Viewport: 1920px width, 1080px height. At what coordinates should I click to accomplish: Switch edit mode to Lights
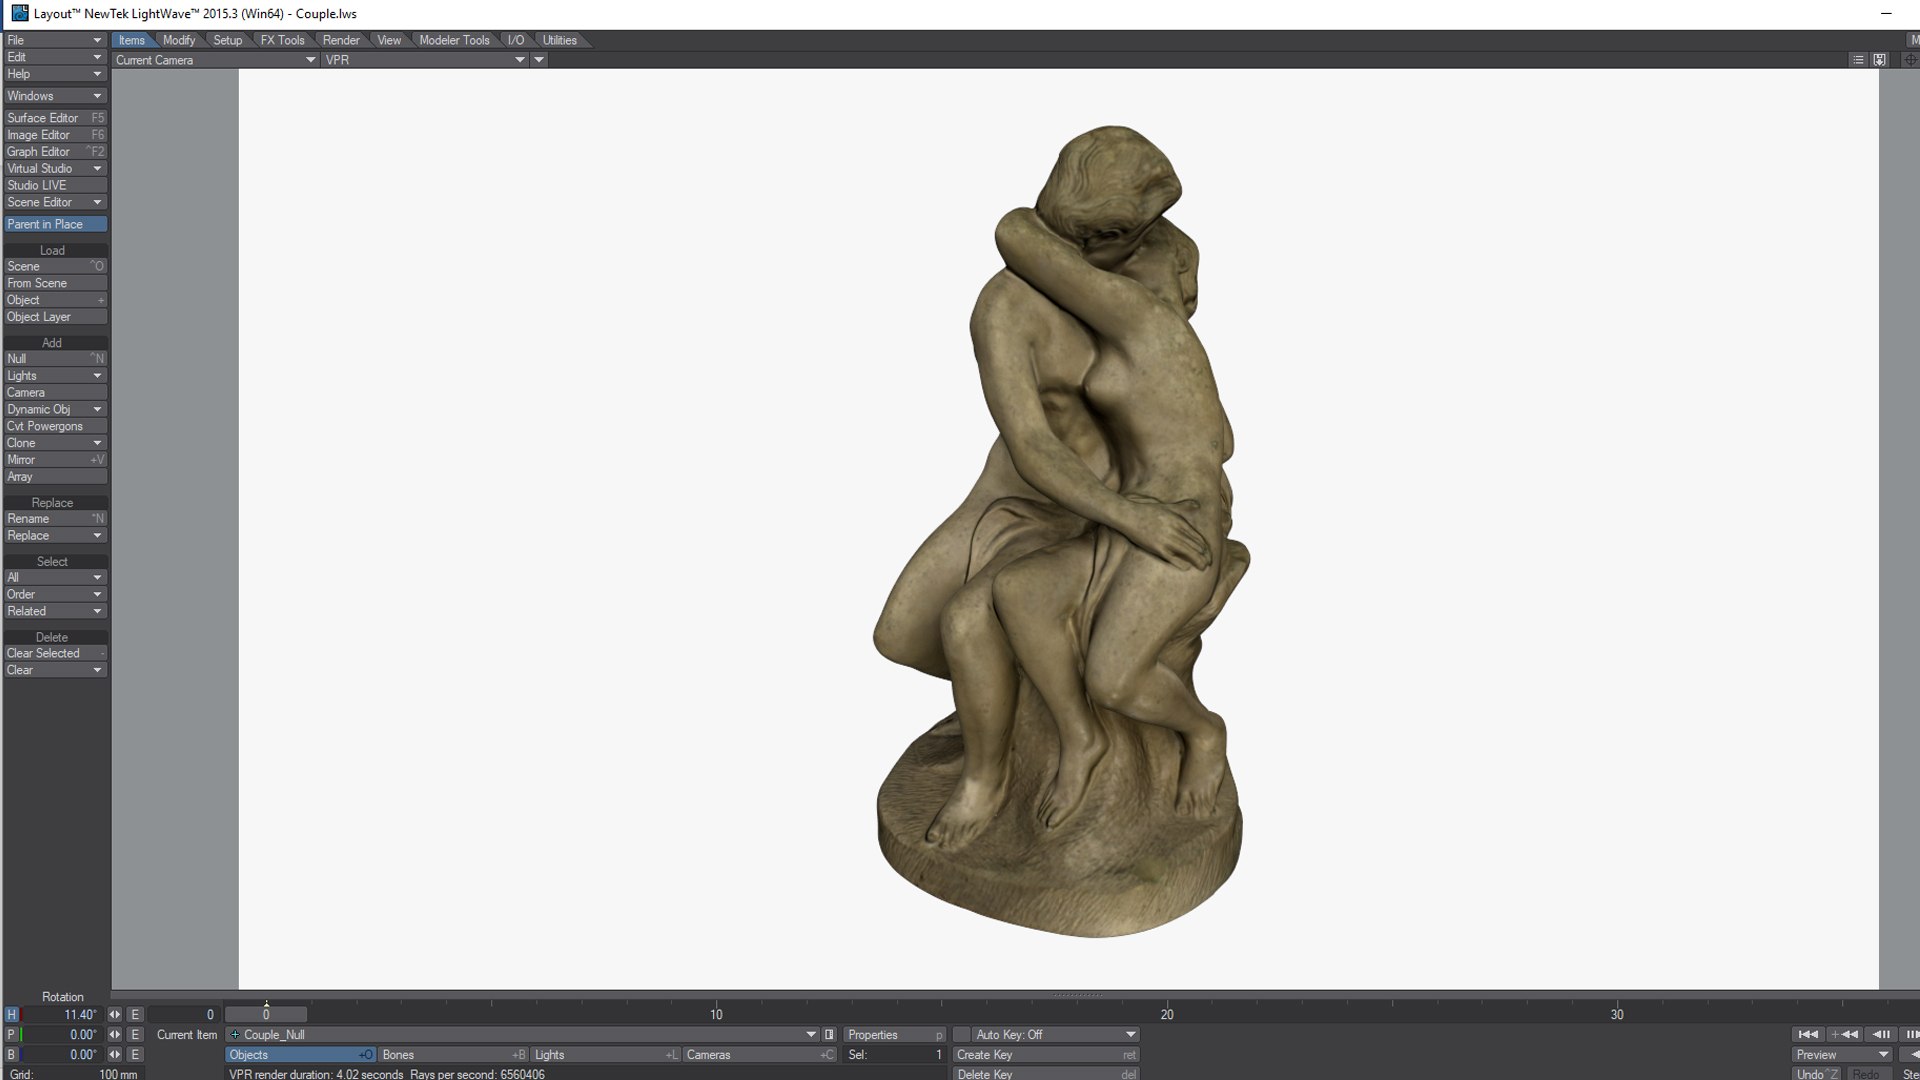605,1054
